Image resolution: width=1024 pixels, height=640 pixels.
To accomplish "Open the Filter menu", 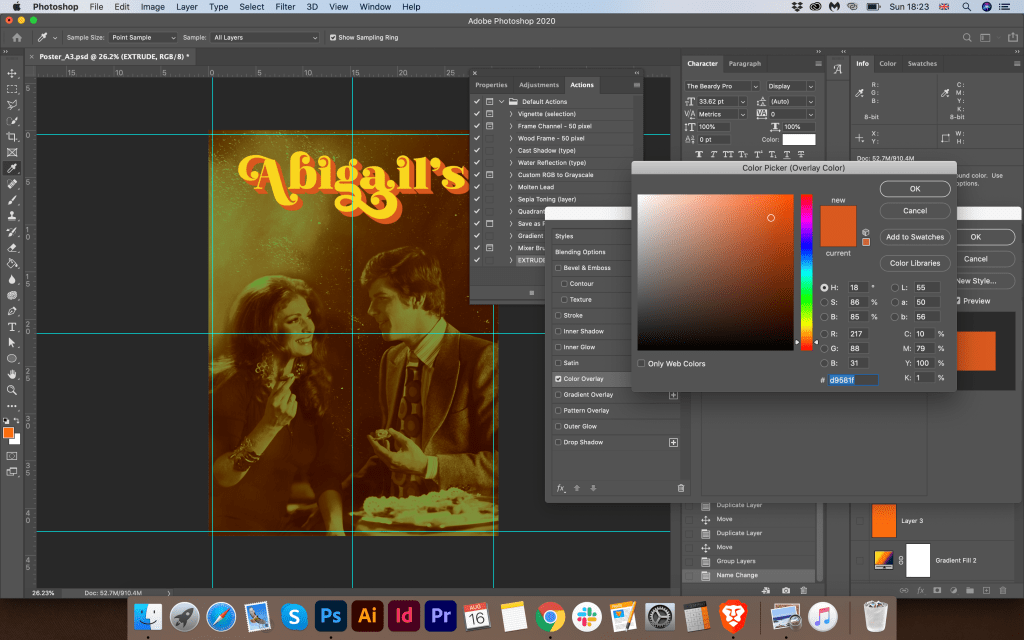I will click(x=285, y=7).
